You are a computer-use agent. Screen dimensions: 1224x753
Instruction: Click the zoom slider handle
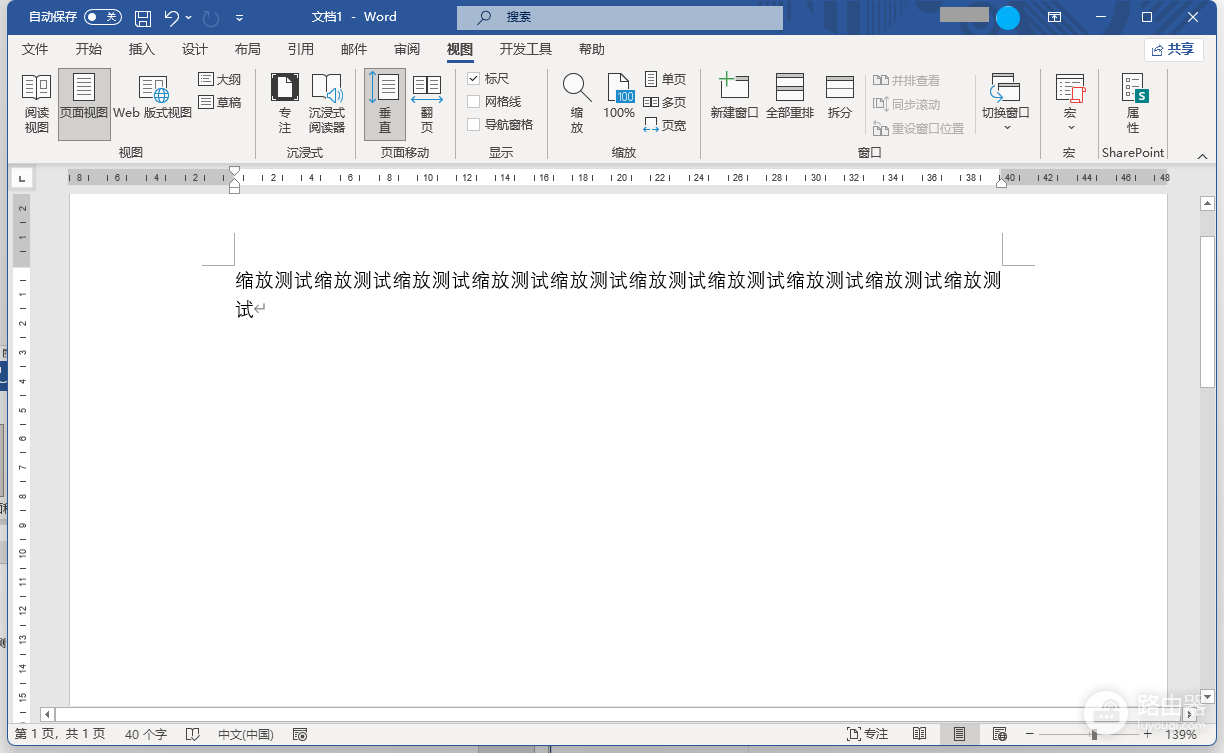[x=1094, y=734]
